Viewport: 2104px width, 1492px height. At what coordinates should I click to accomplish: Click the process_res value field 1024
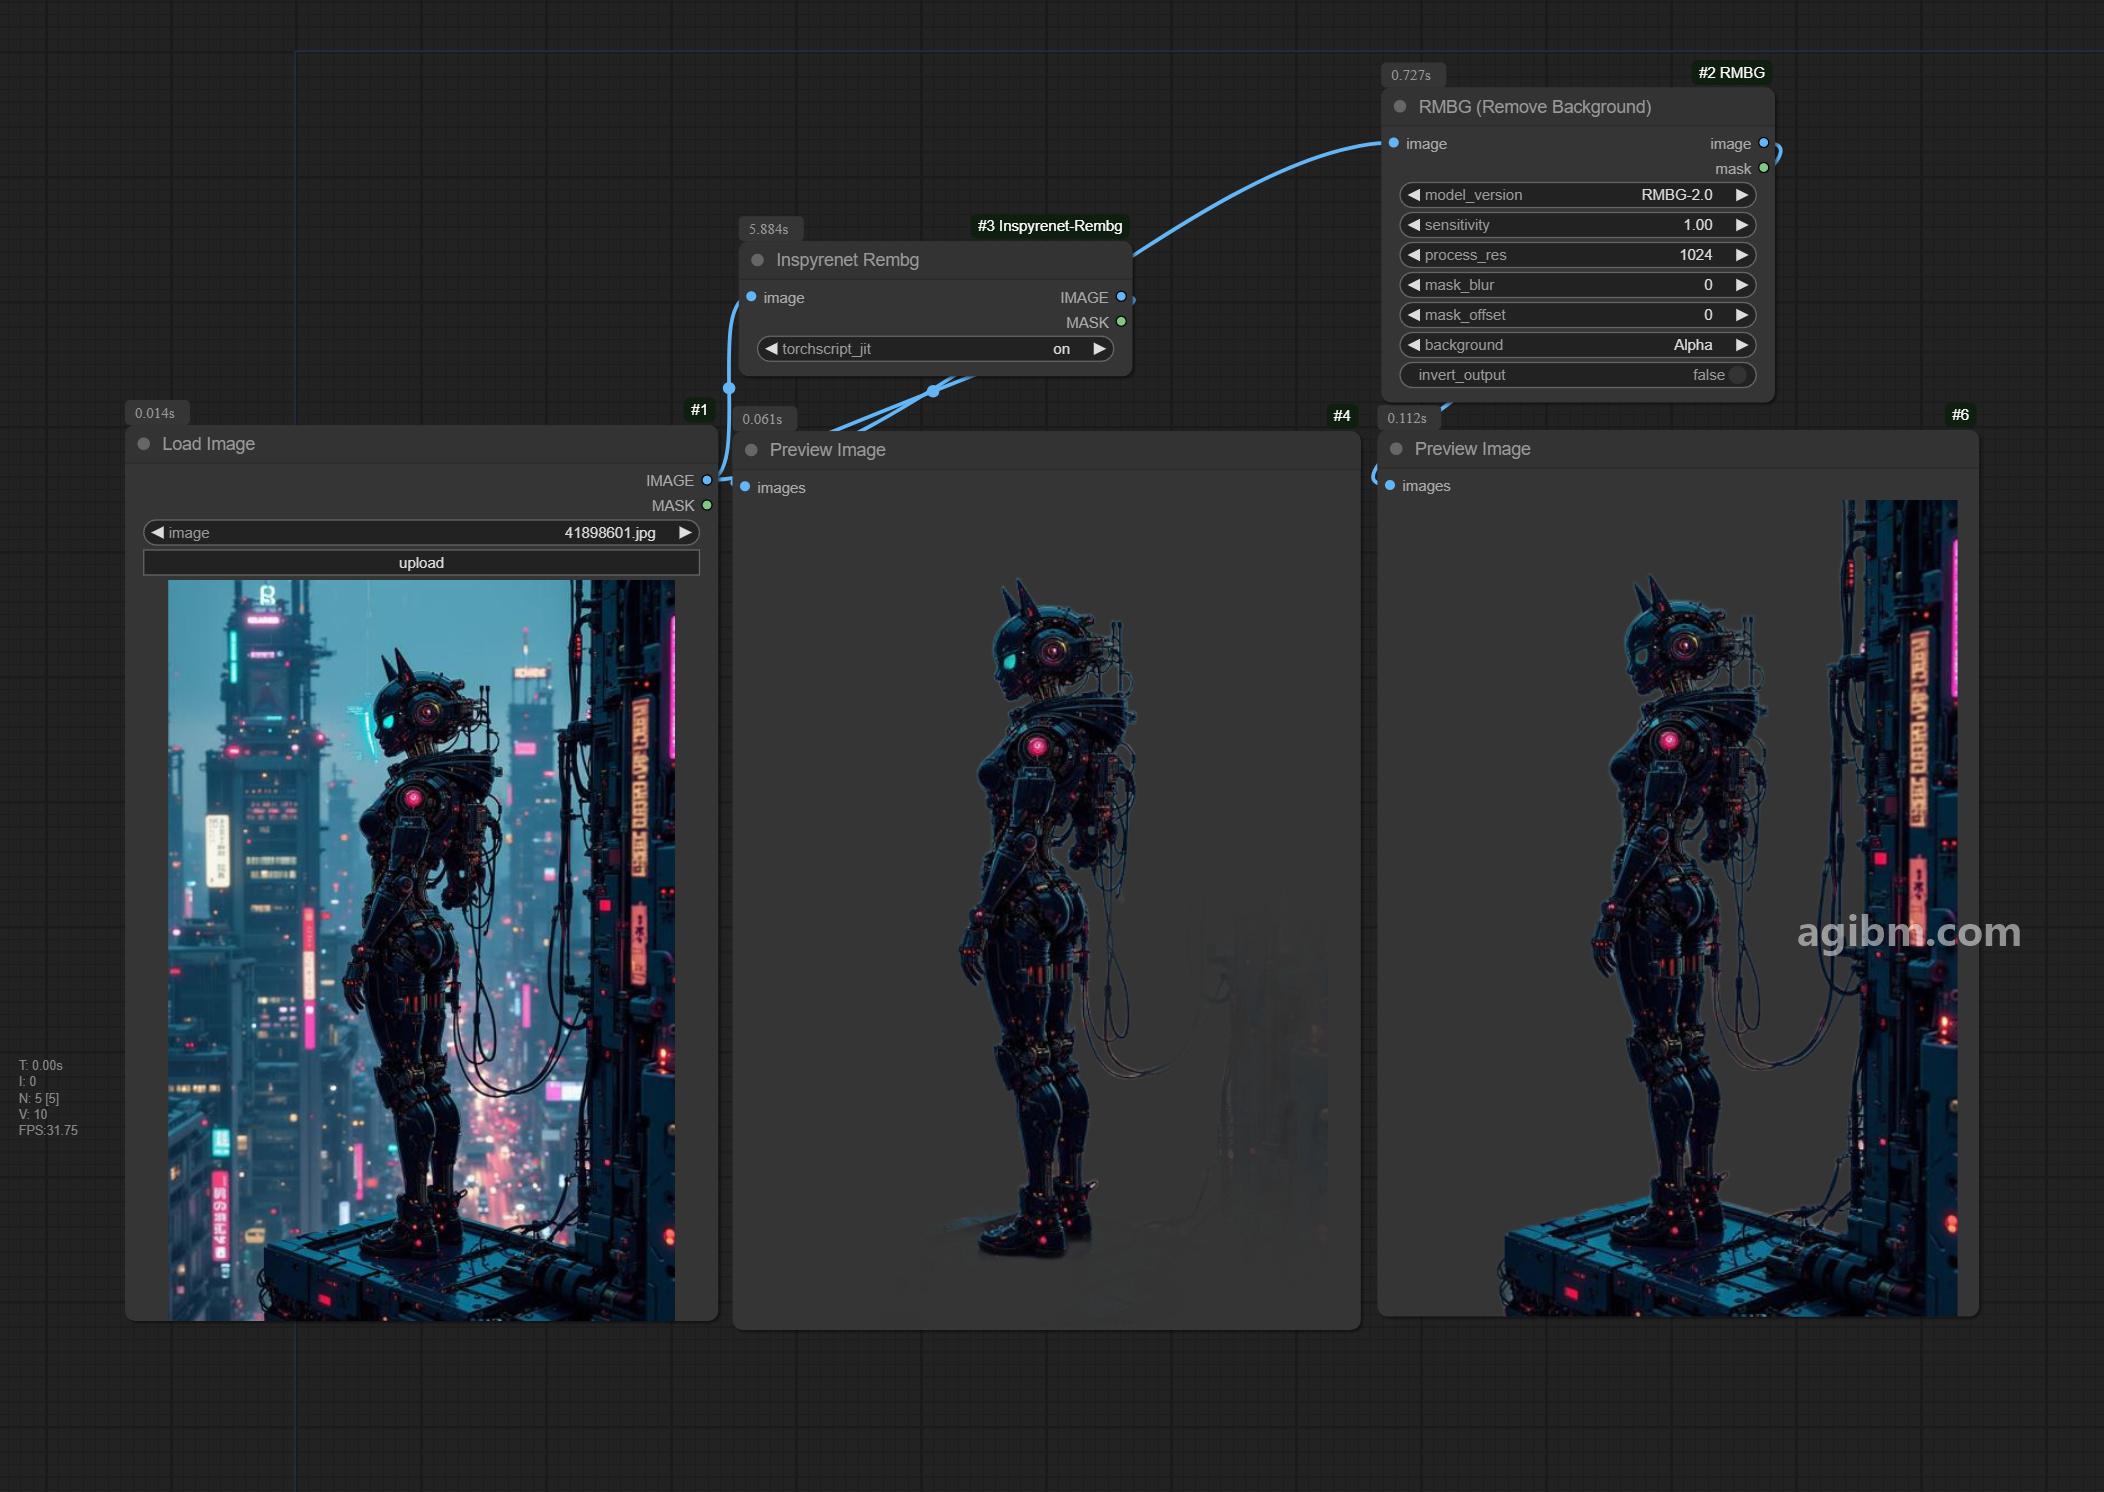[1577, 255]
